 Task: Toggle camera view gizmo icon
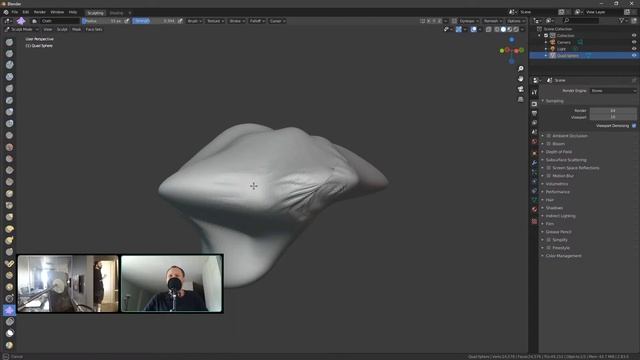[520, 89]
